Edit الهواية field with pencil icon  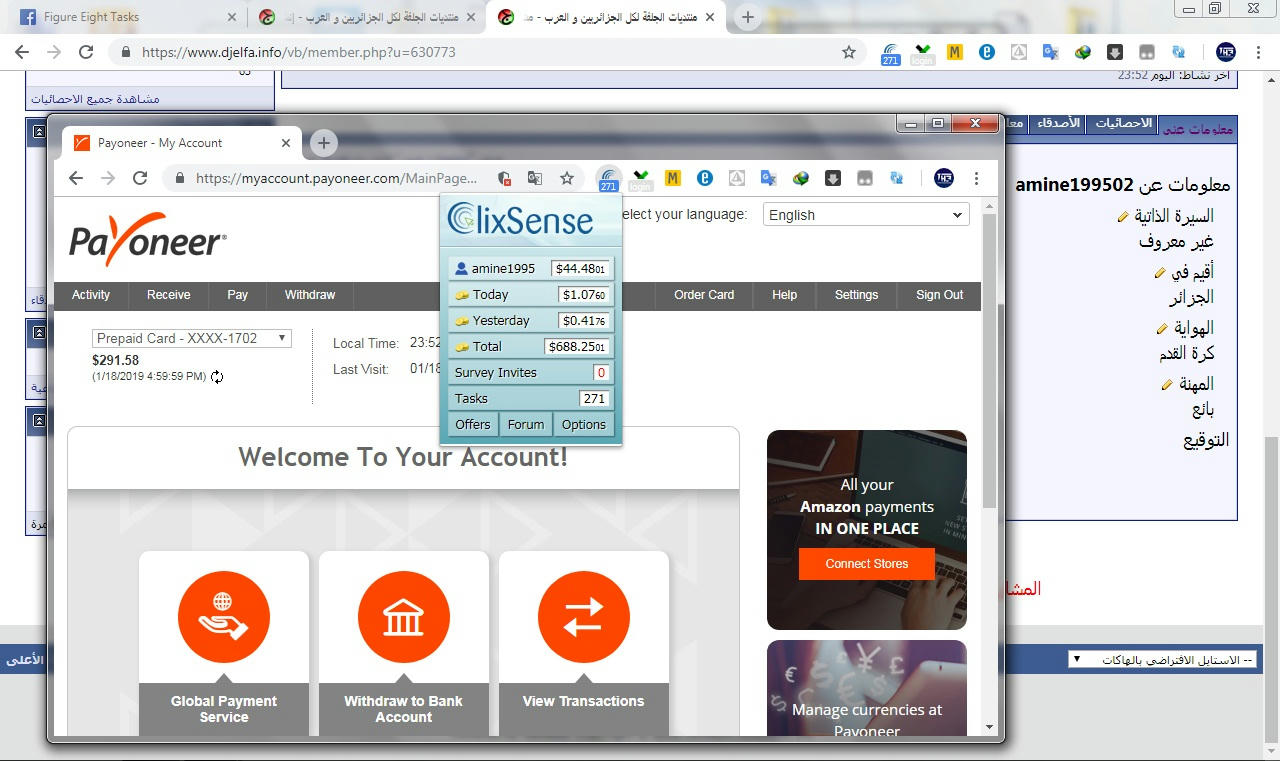[1162, 328]
